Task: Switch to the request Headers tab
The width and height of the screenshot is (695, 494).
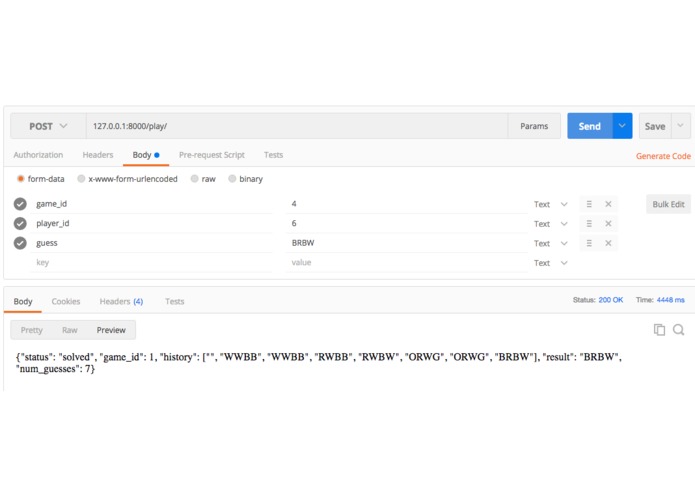Action: point(98,155)
